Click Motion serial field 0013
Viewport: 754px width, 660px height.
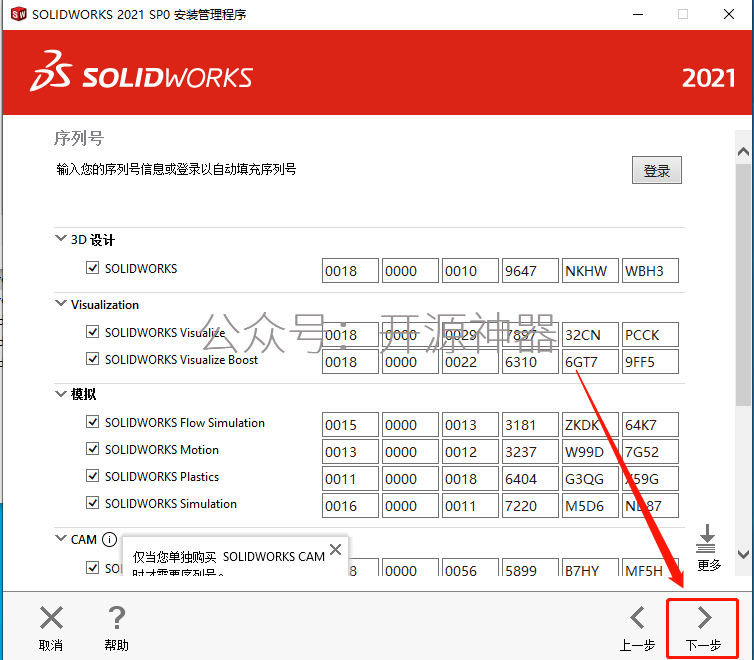[x=350, y=451]
